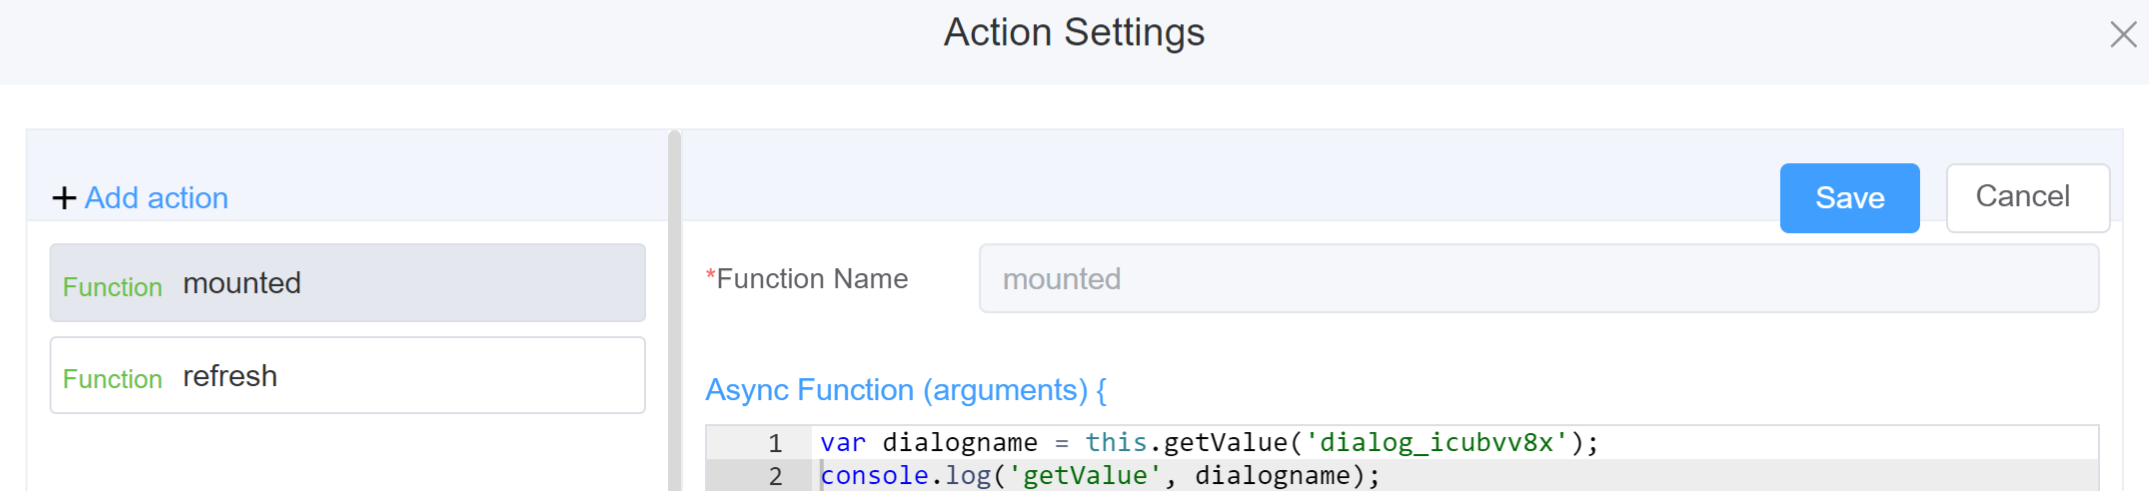This screenshot has height=491, width=2149.
Task: Click the dialogname variable on line 1
Action: (x=959, y=443)
